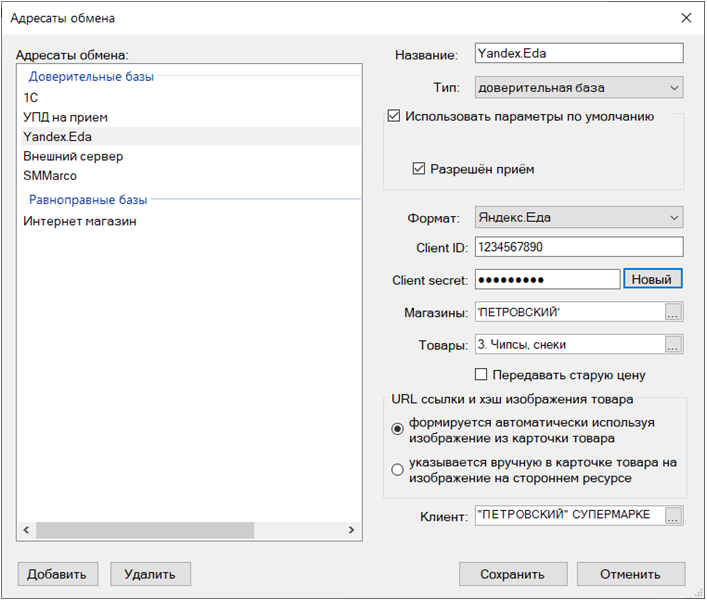The height and width of the screenshot is (601, 707).
Task: Toggle the Разрешён приём checkbox
Action: [x=419, y=169]
